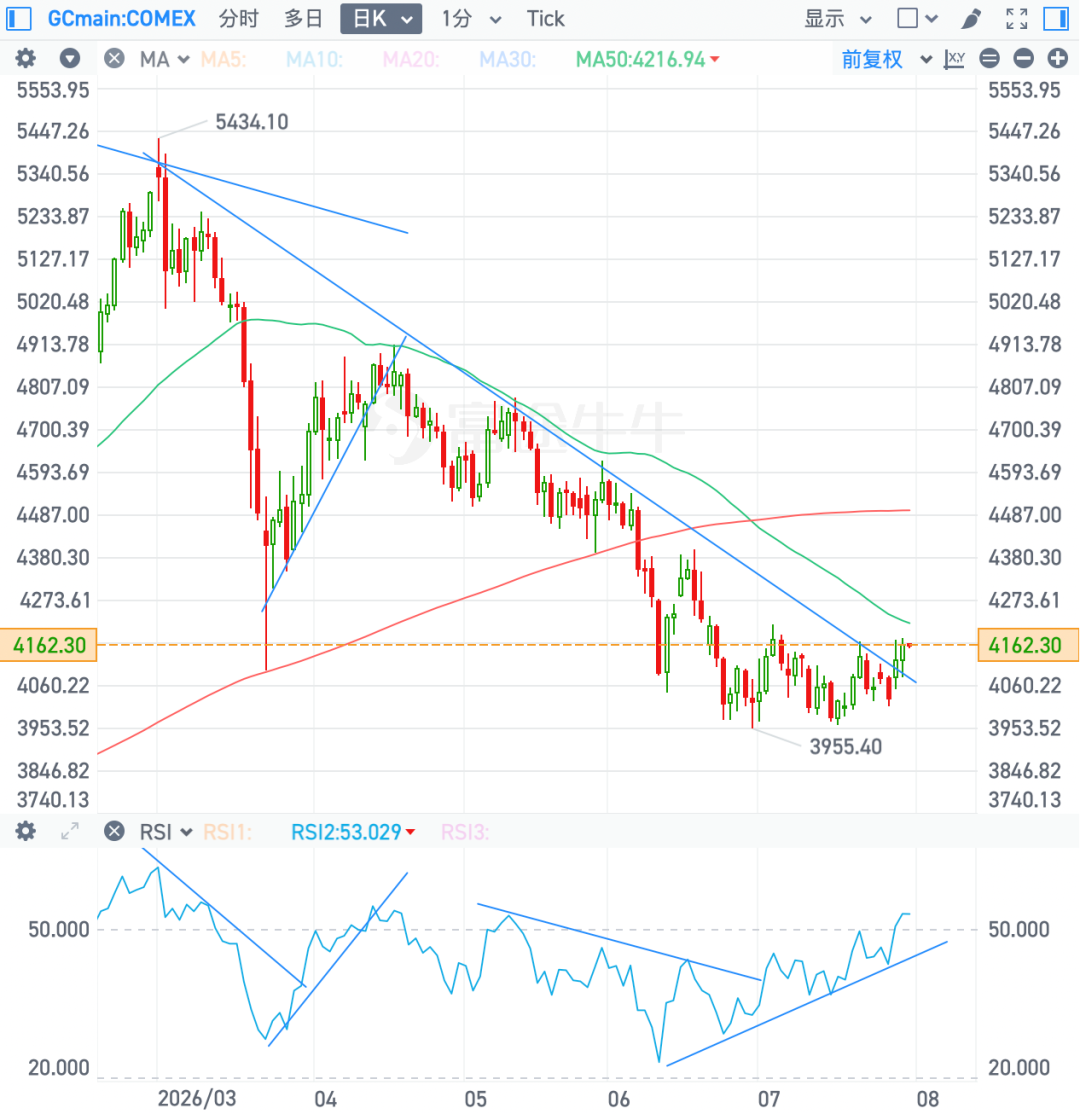
Task: Open RSI indicator settings gear
Action: tap(26, 831)
